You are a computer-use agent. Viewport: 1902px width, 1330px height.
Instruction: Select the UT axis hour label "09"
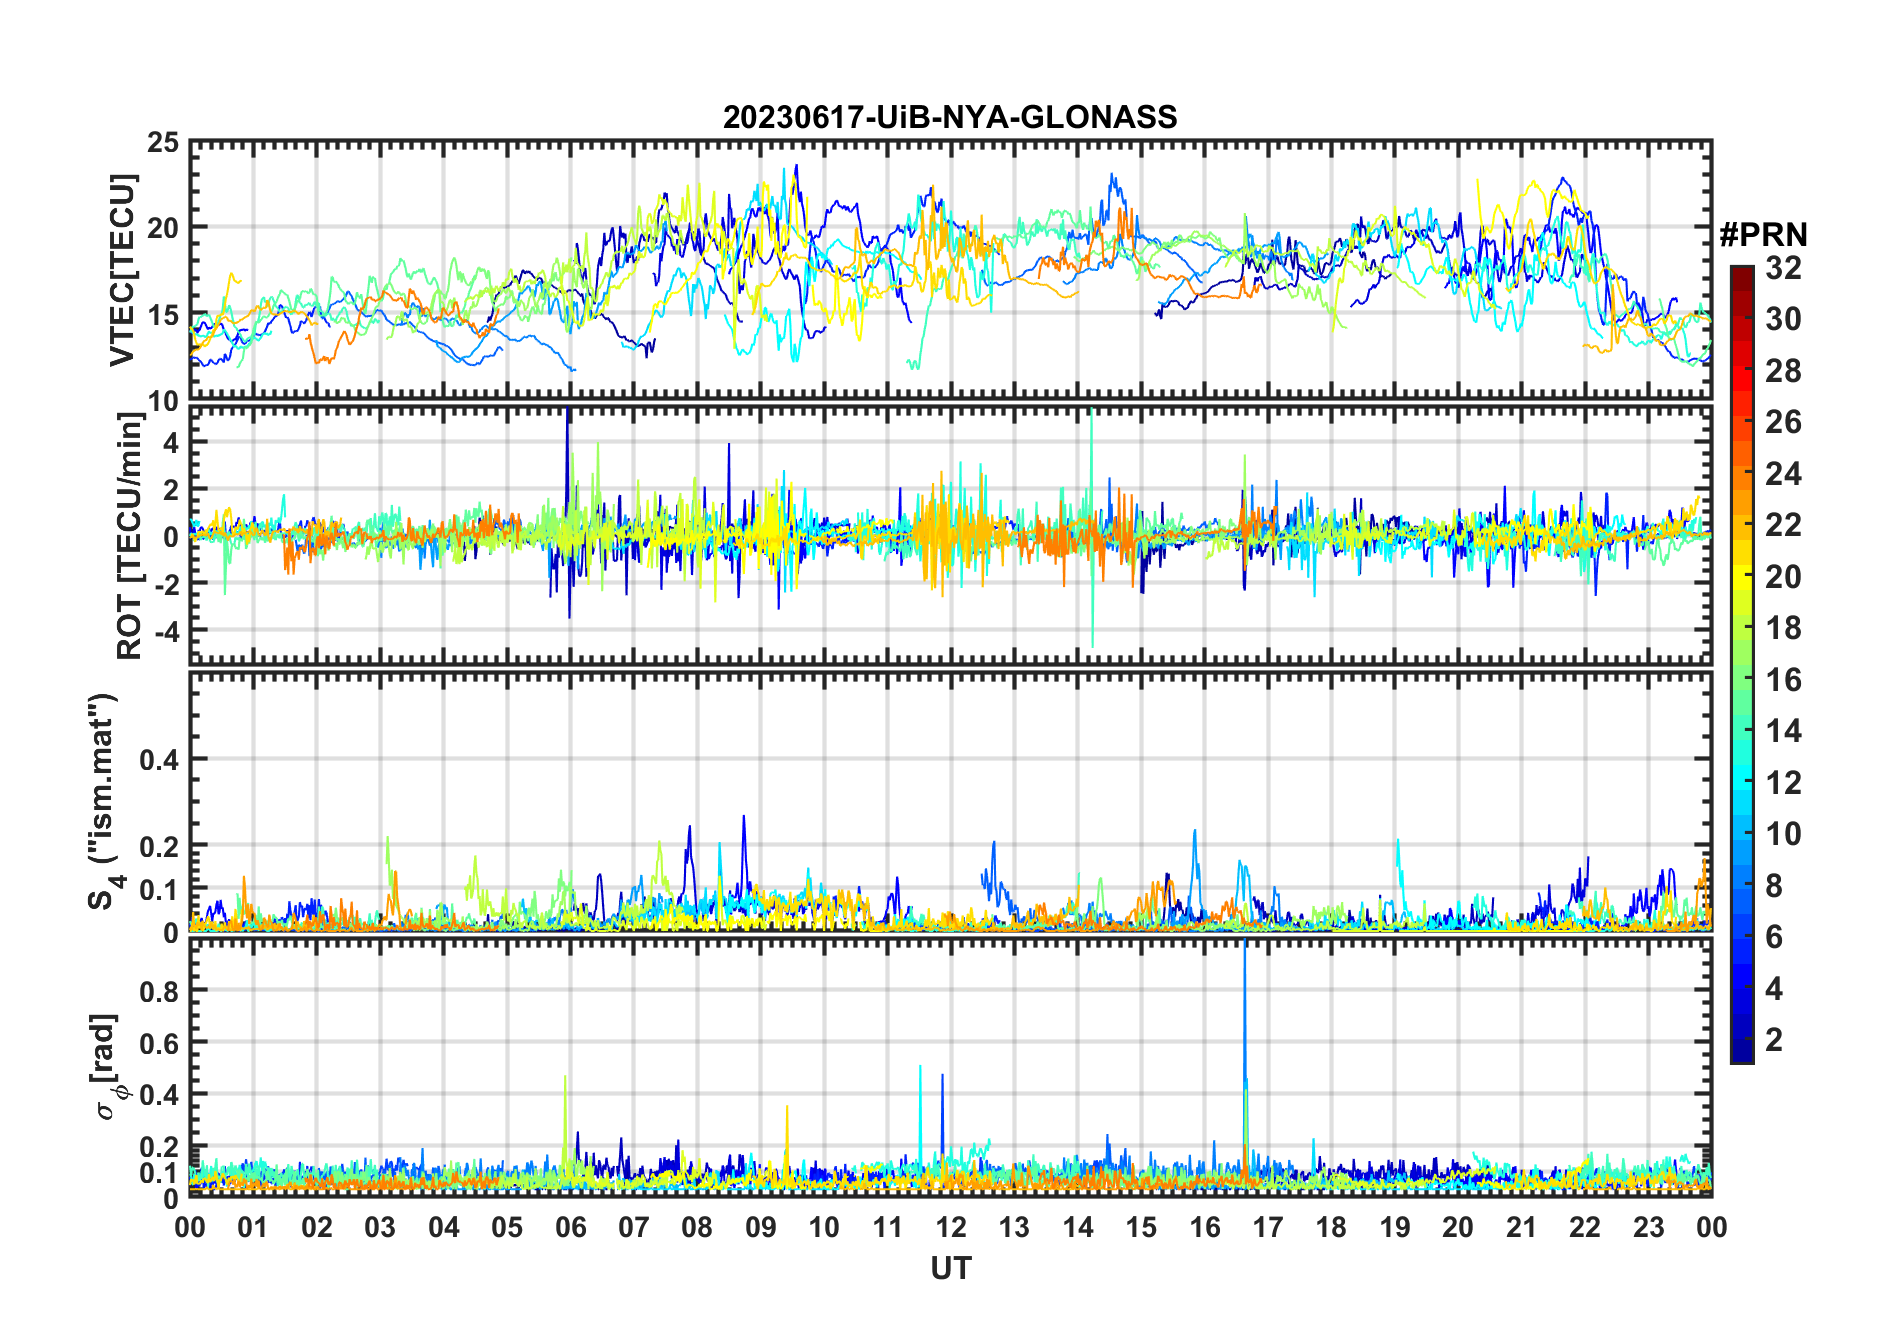[760, 1227]
